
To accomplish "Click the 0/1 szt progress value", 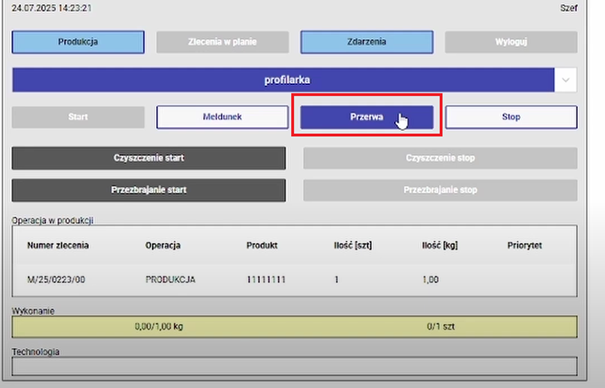I will pos(441,327).
